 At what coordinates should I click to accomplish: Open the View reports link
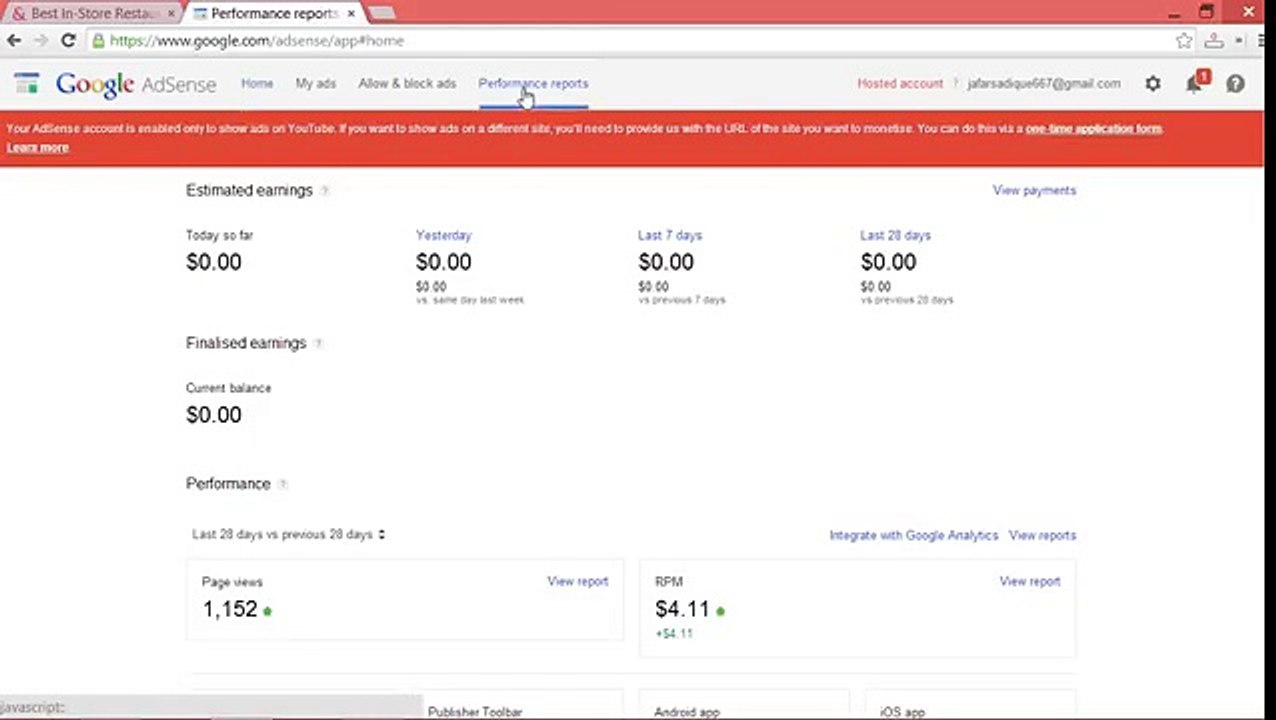pyautogui.click(x=1042, y=536)
